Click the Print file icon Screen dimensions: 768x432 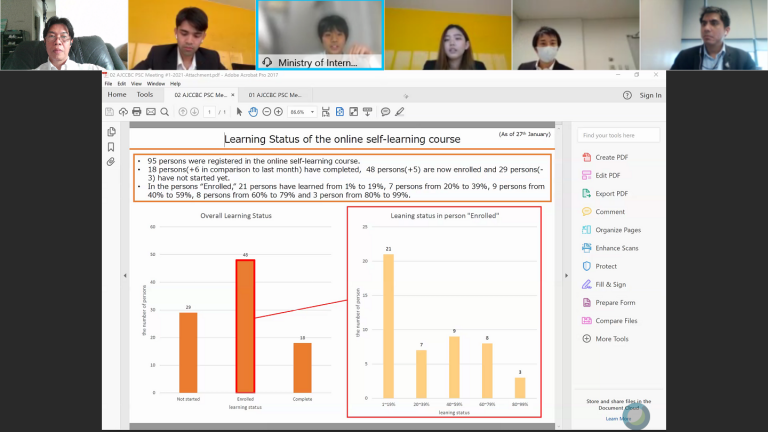[136, 112]
